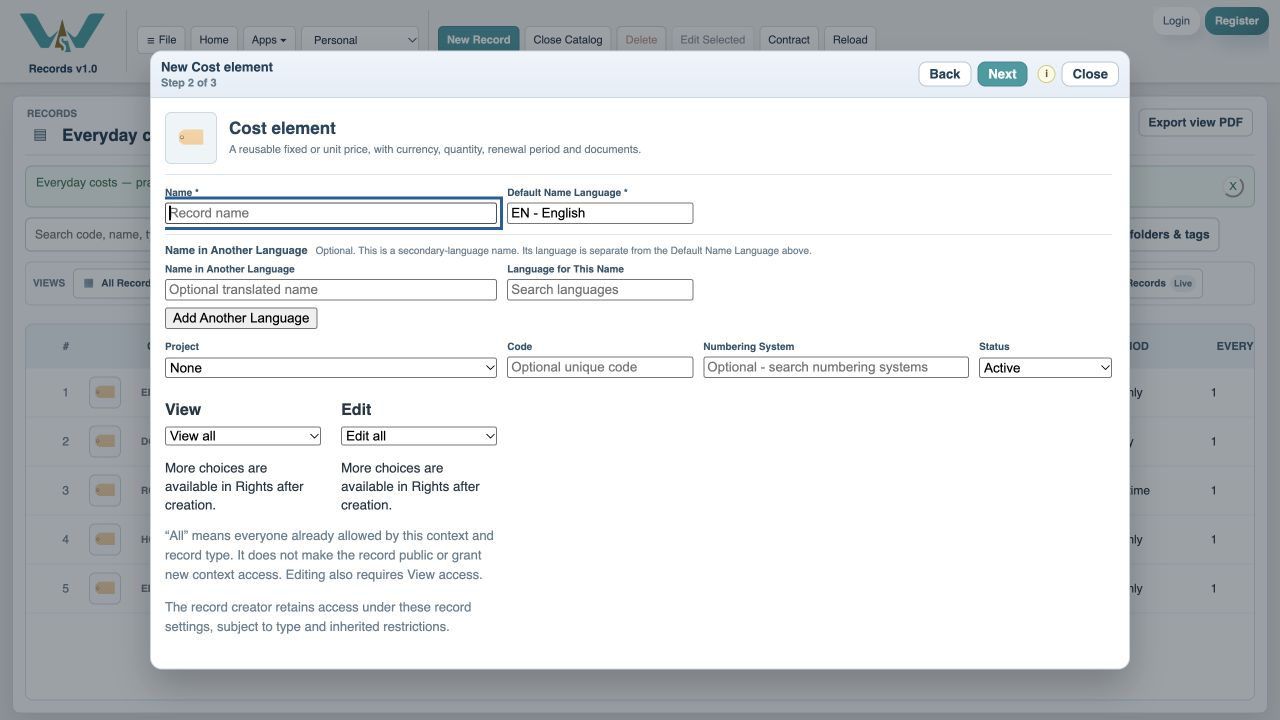Click the Optional unique code field
The height and width of the screenshot is (720, 1280).
click(600, 367)
